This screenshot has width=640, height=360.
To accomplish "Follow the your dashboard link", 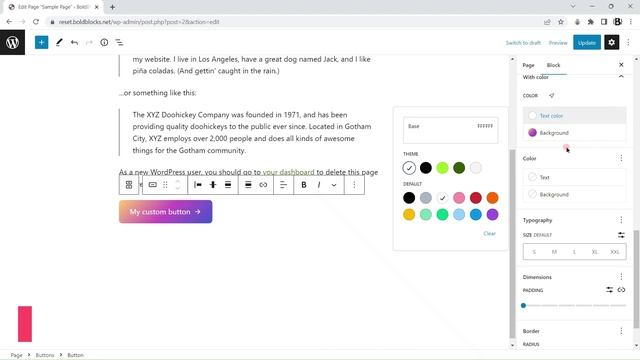I will 289,172.
